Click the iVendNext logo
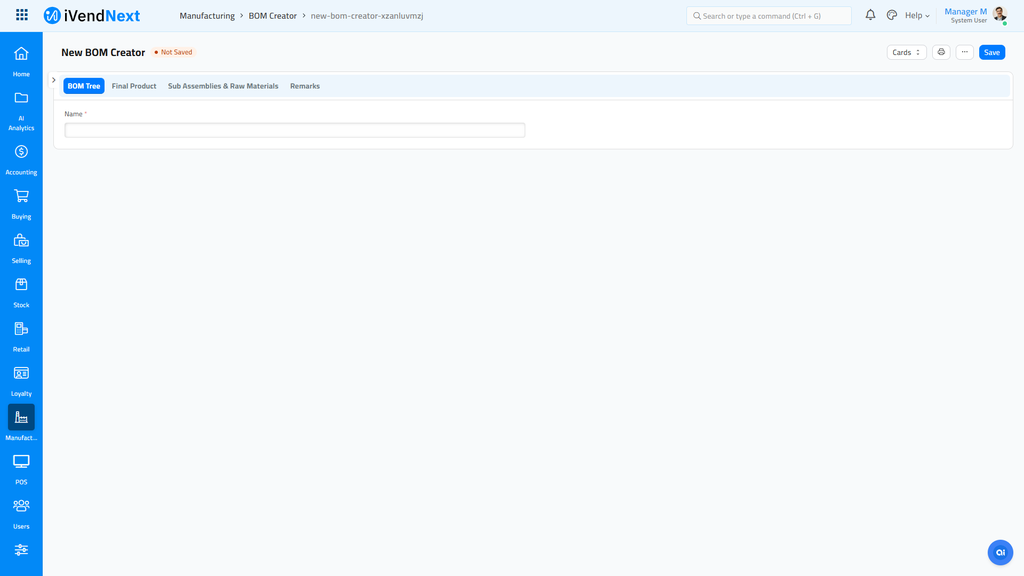 click(91, 16)
